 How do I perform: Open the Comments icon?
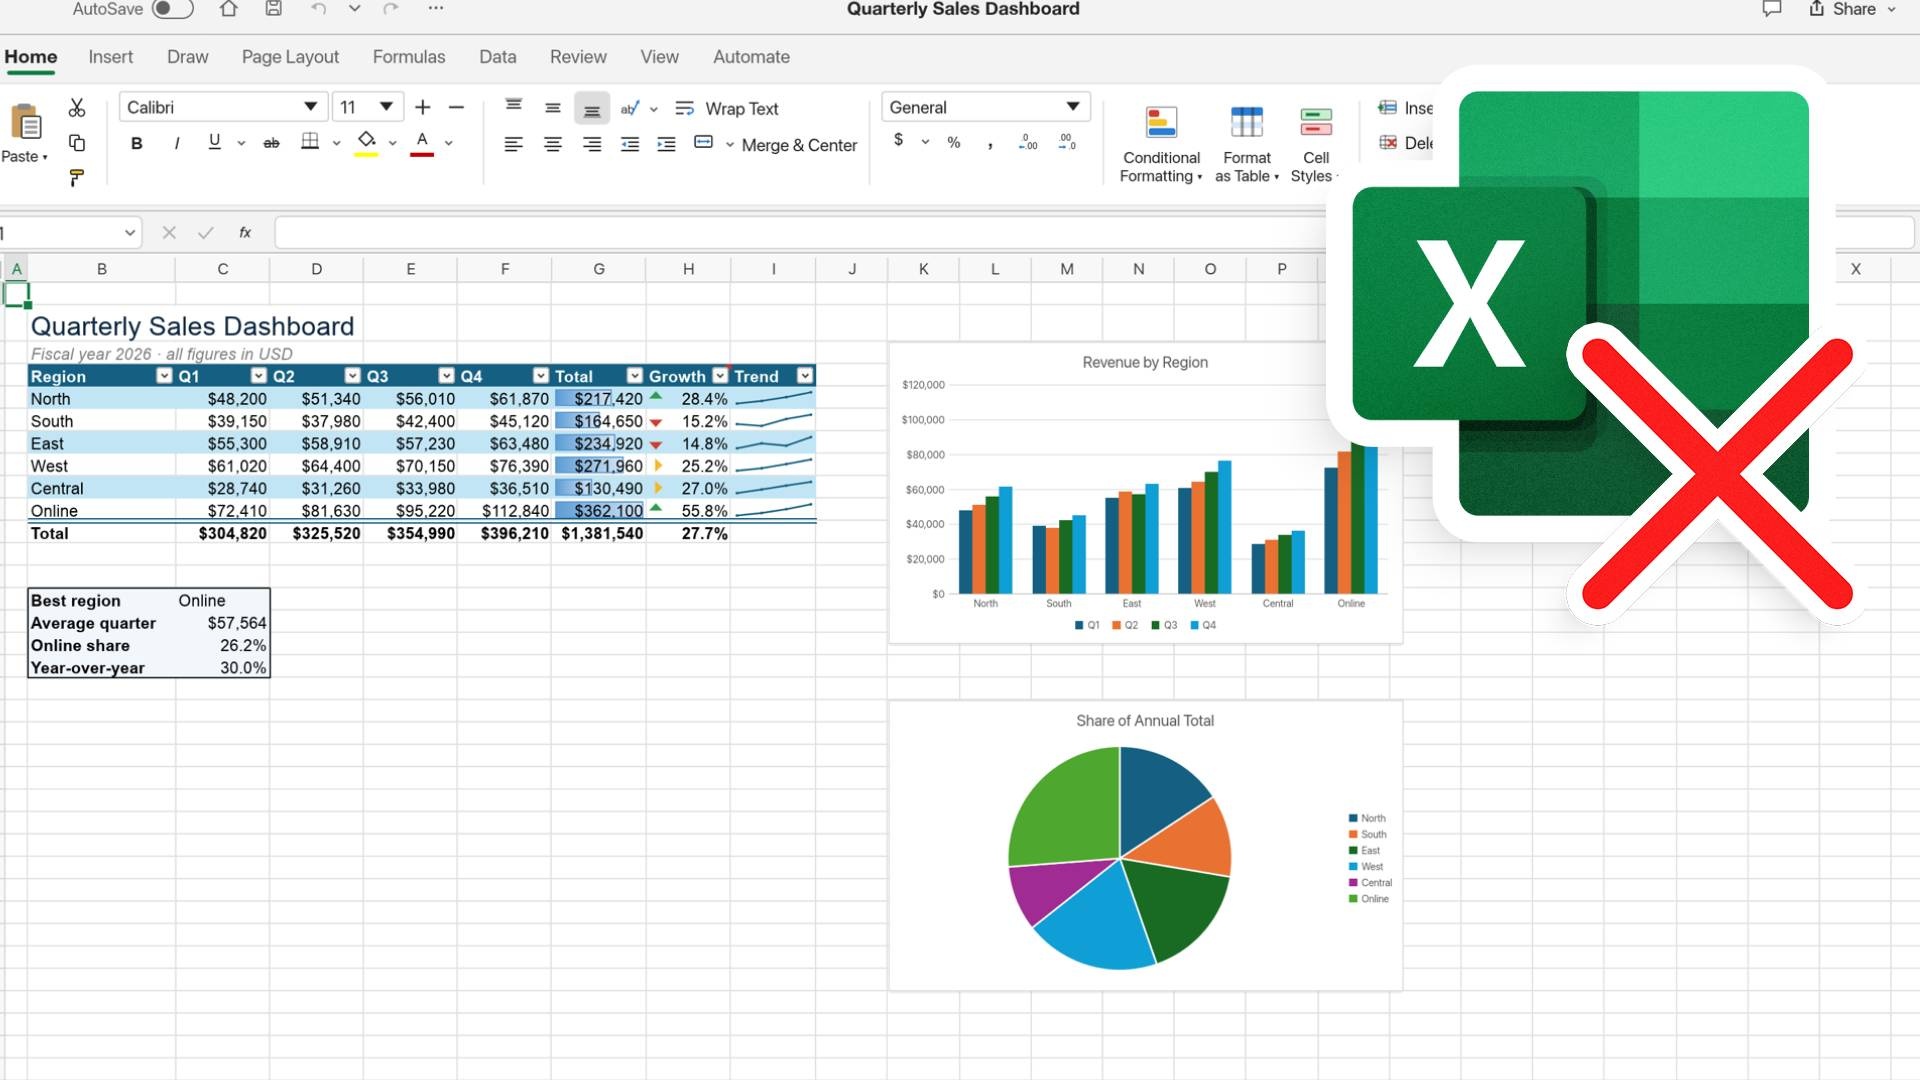pos(1772,9)
